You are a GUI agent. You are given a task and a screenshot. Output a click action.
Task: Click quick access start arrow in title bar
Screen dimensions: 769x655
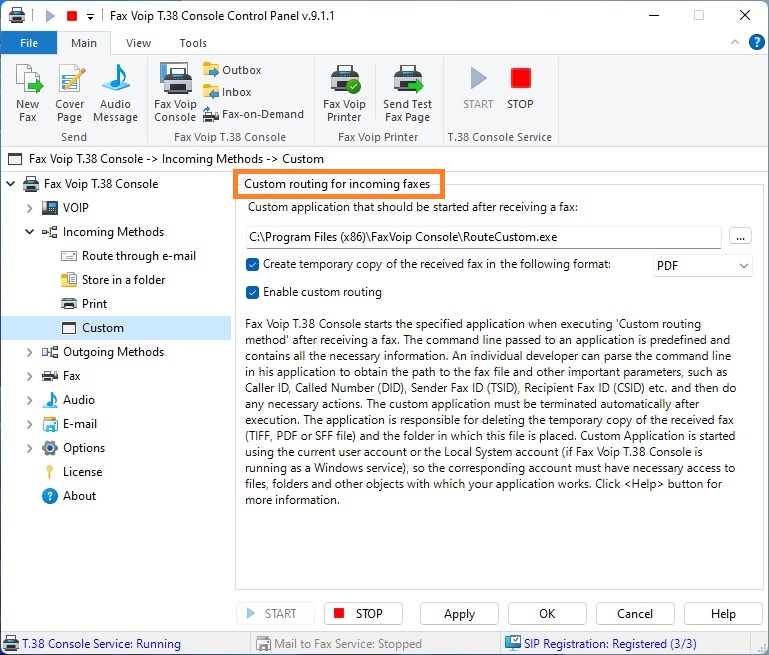pos(50,16)
